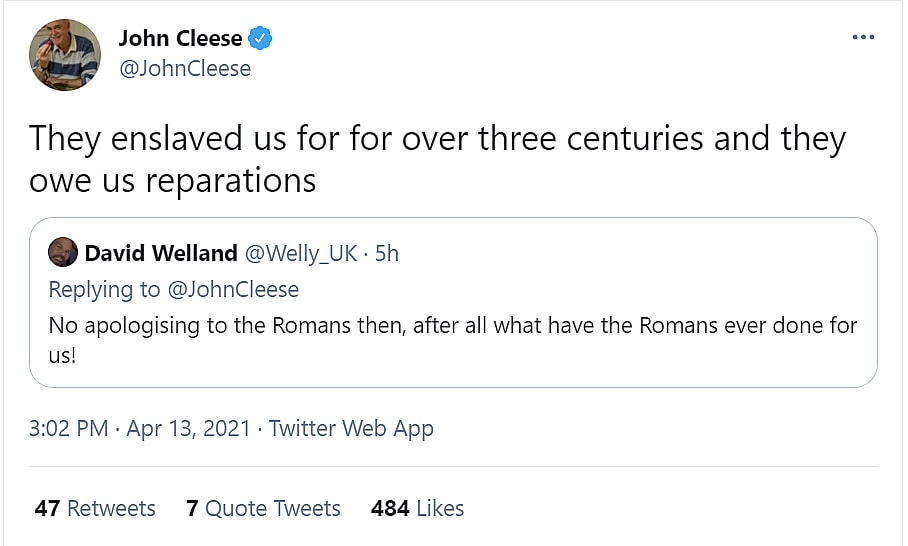Screen dimensions: 908x546
Task: Click the 3:02 PM time link
Action: pyautogui.click(x=68, y=428)
